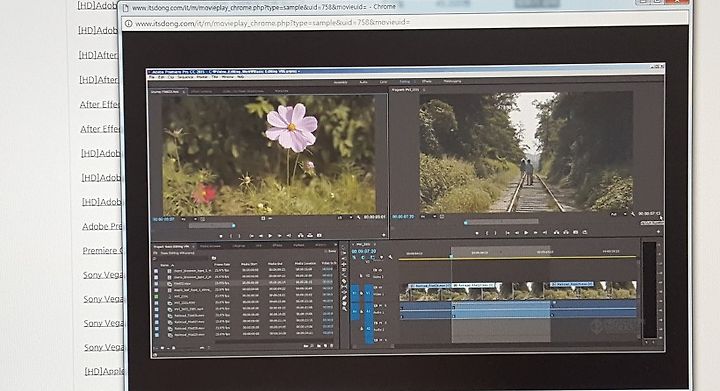Select third video clip on V1 track

[x=593, y=291]
